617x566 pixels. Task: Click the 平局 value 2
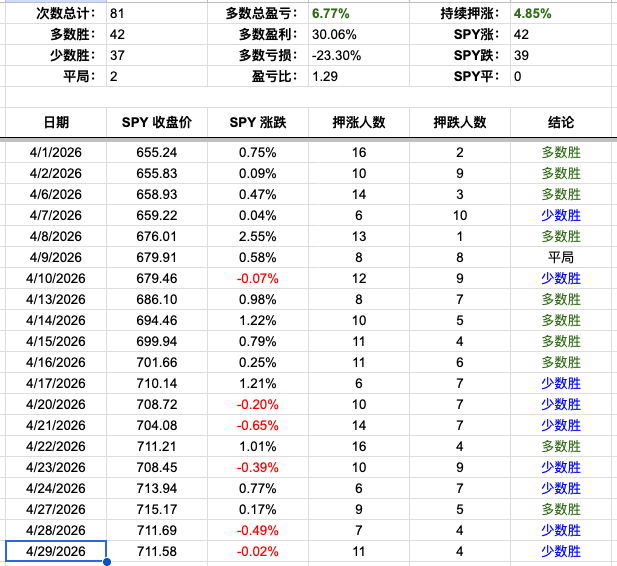pos(157,76)
